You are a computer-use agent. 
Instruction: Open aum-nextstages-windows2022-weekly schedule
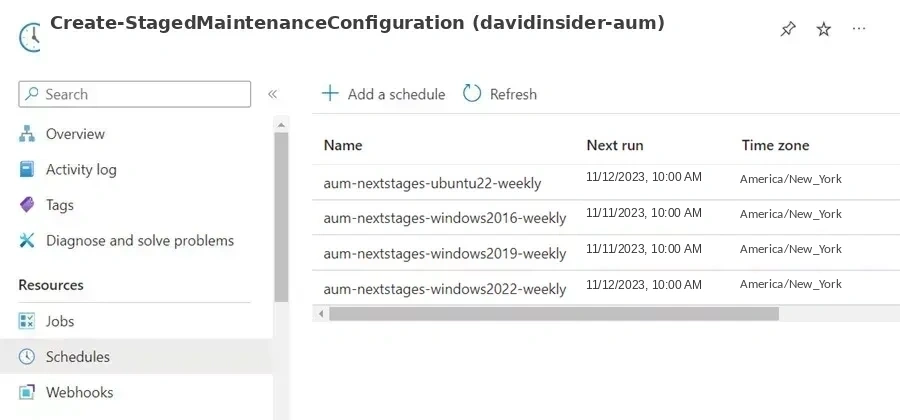(x=445, y=289)
